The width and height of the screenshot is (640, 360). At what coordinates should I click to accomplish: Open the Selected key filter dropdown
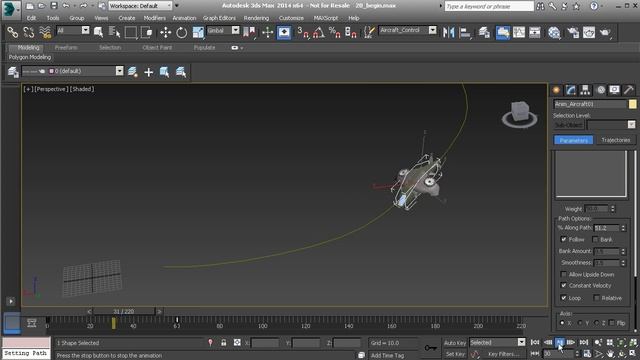(497, 342)
